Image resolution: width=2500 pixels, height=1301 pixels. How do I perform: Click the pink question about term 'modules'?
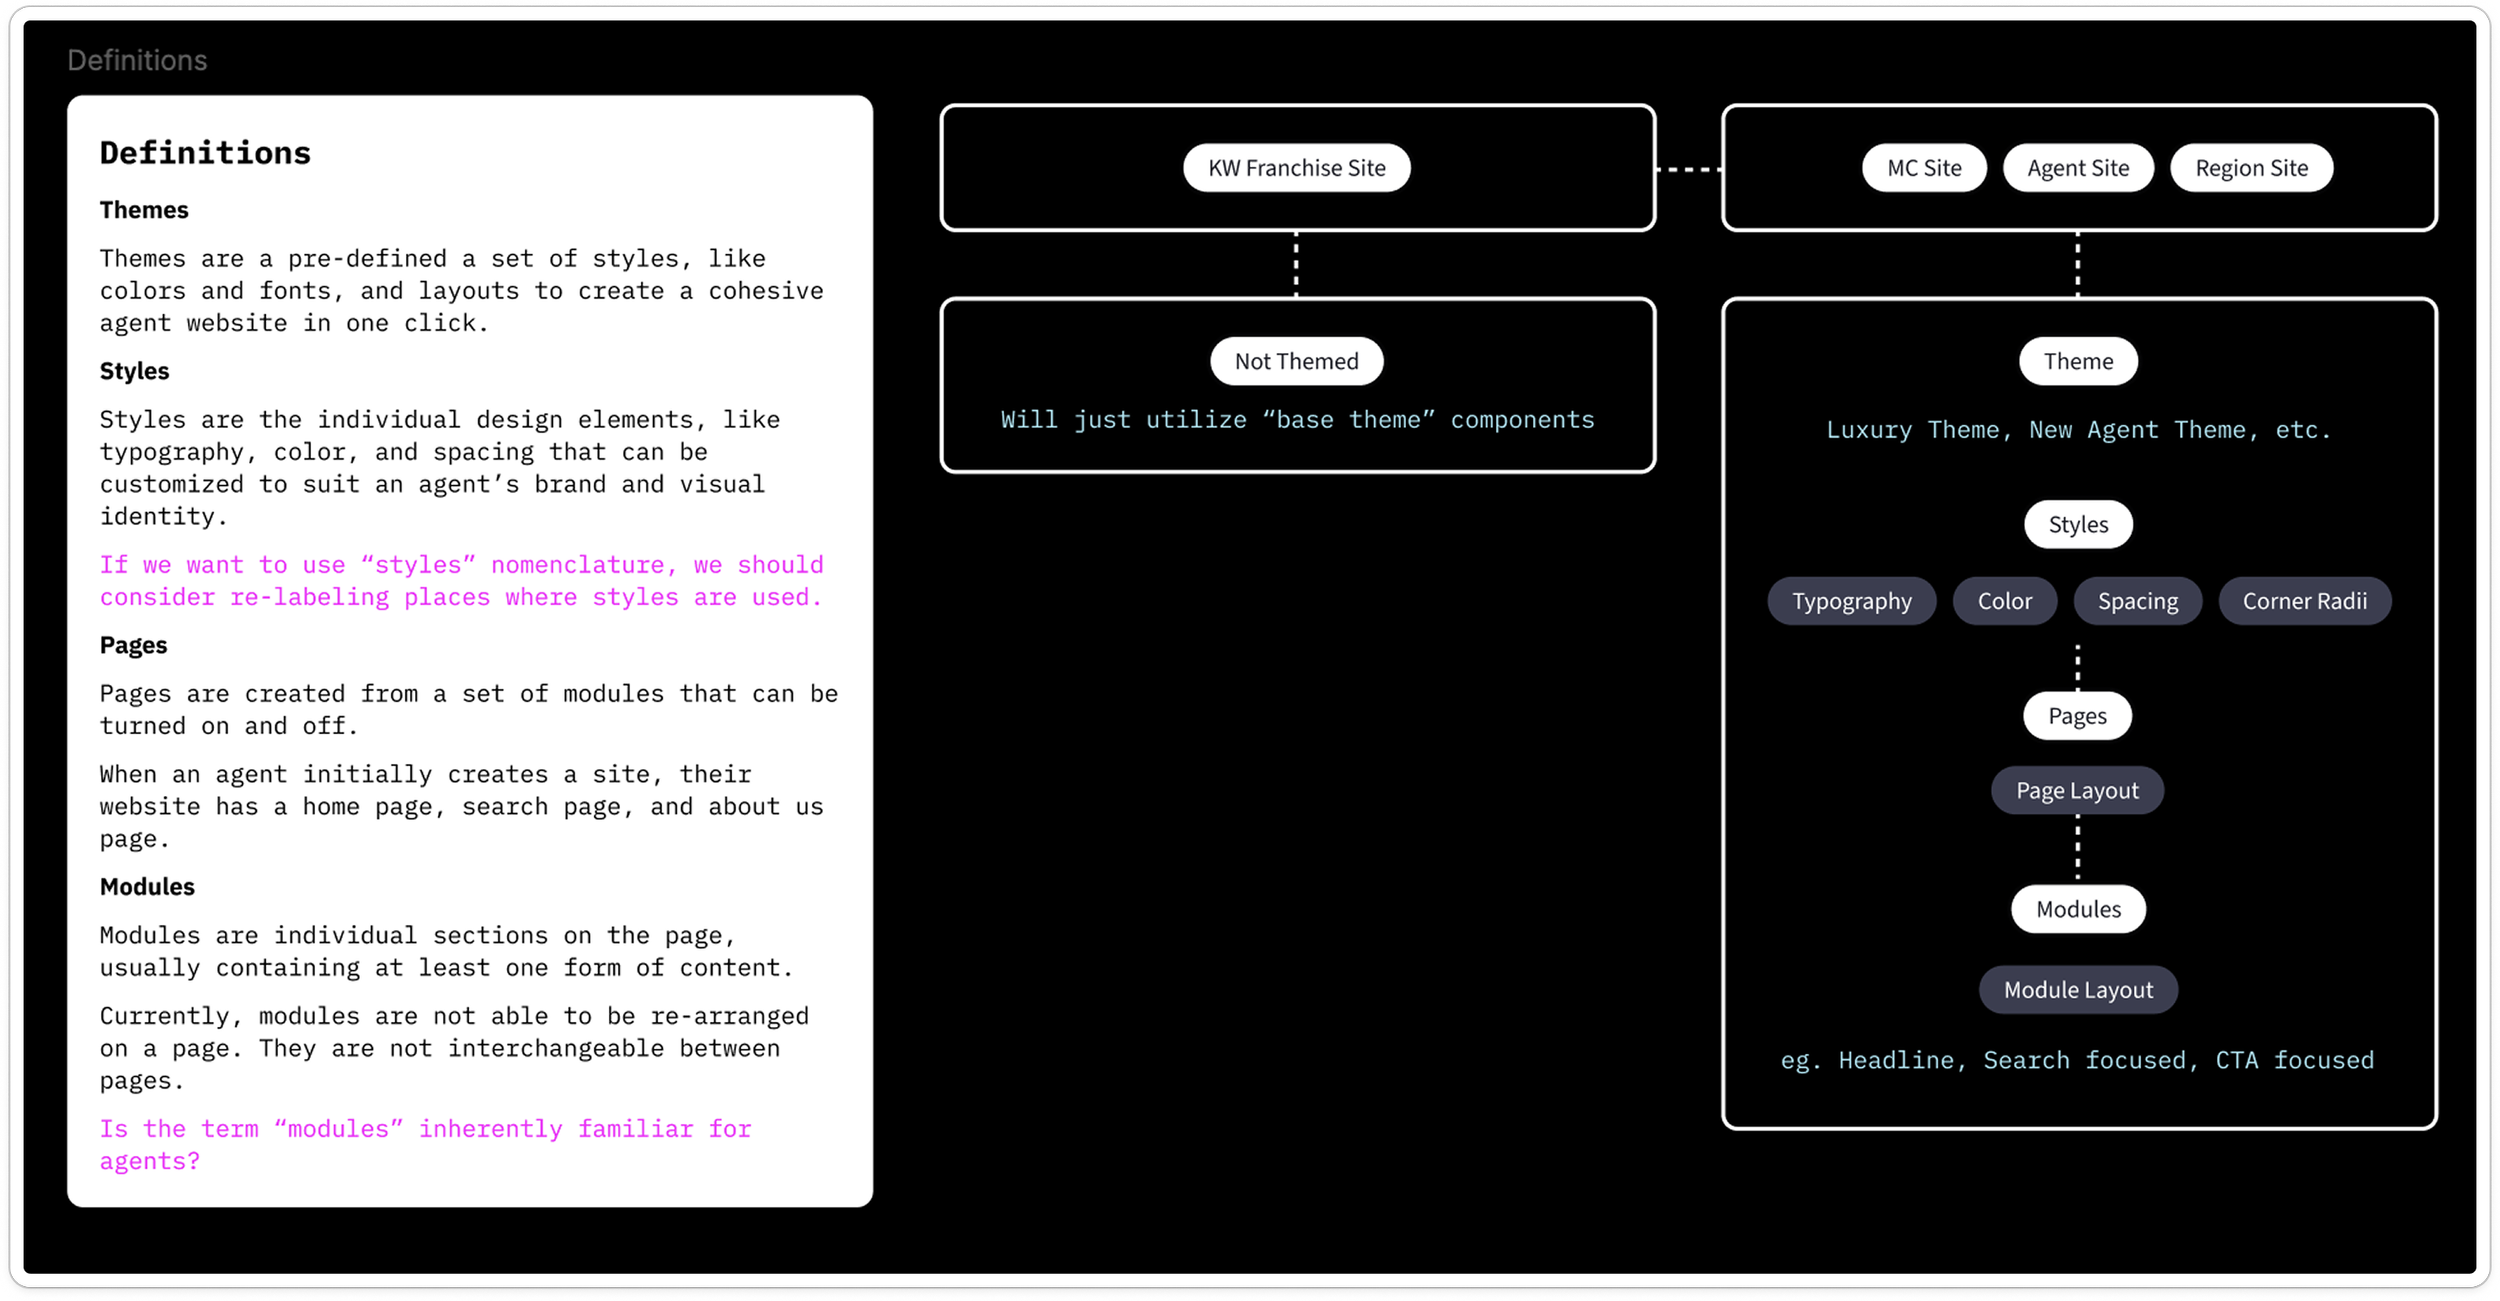click(x=425, y=1145)
